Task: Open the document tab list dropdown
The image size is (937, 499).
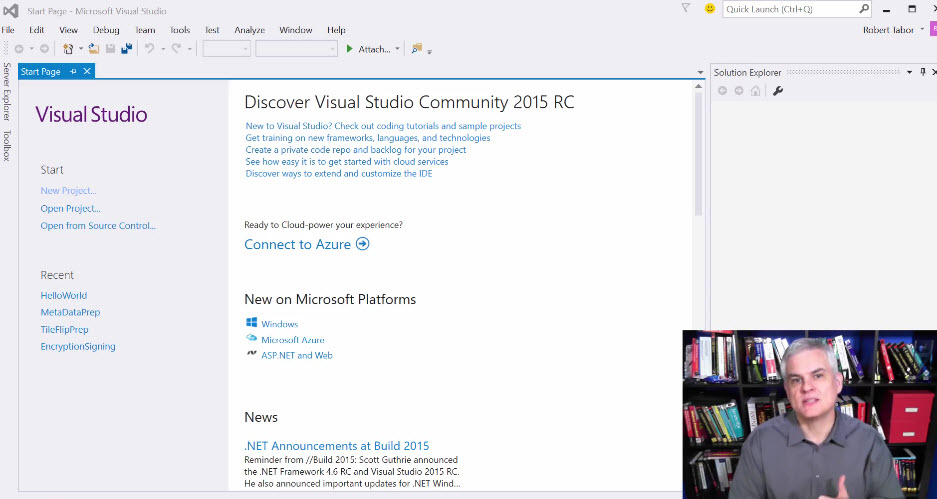Action: tap(700, 72)
